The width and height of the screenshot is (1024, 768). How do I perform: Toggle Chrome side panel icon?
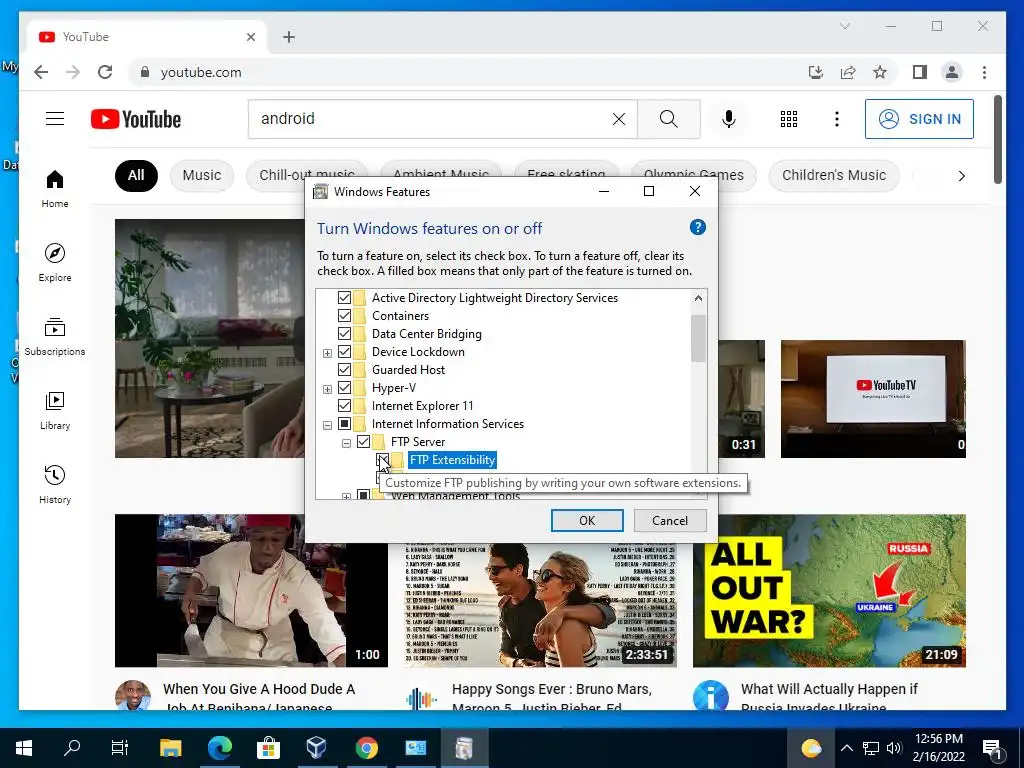[920, 72]
